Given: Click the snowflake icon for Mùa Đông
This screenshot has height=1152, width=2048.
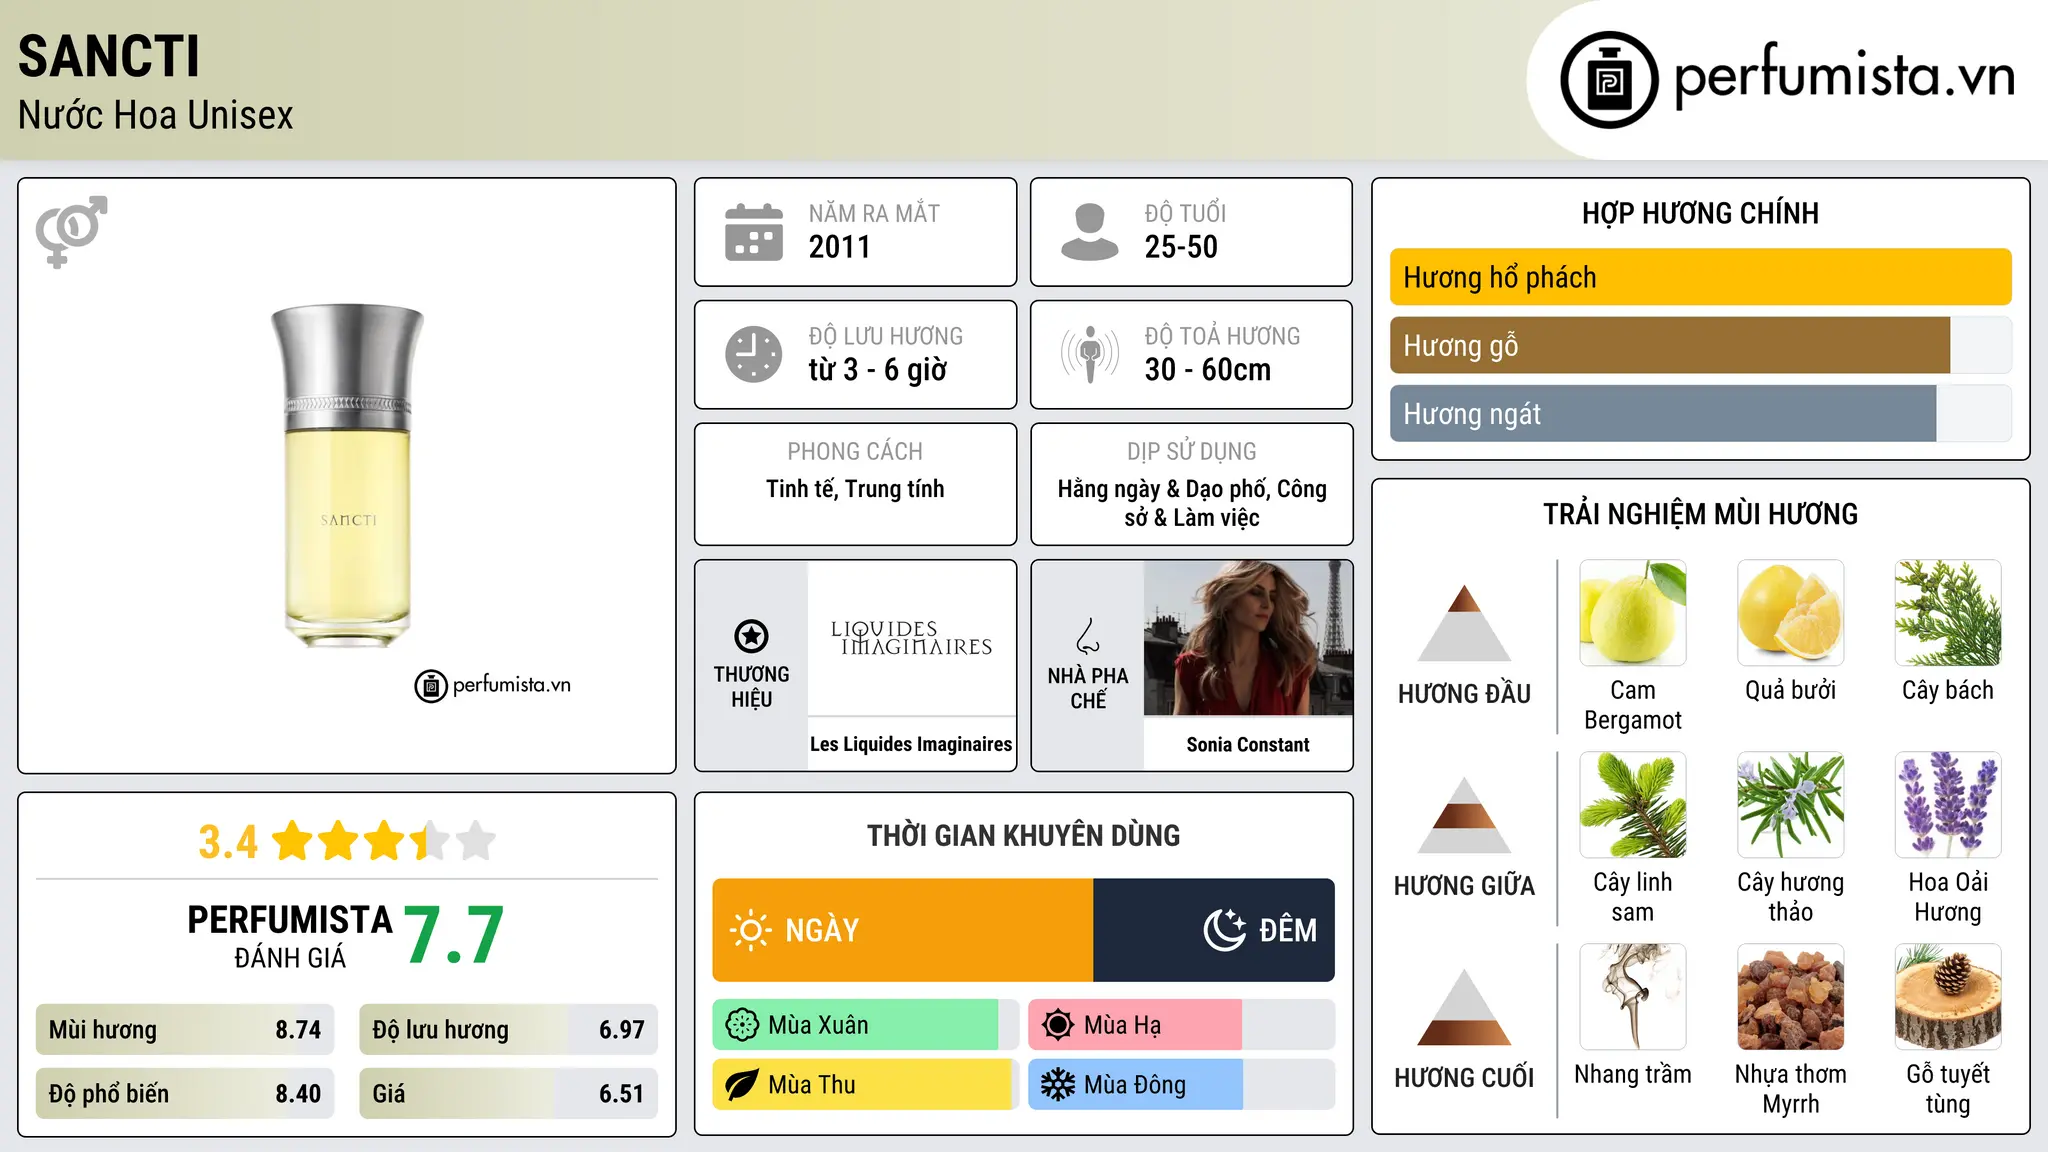Looking at the screenshot, I should pos(1058,1085).
